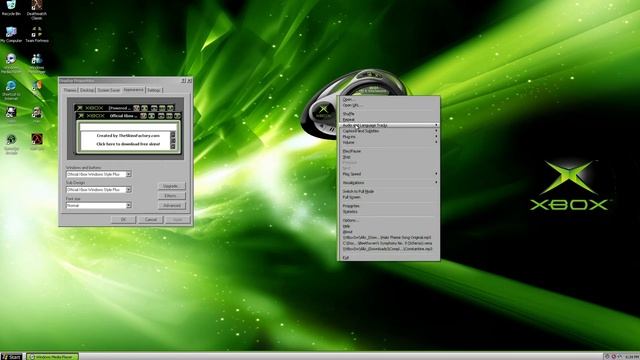Screen dimensions: 640x360
Task: Open recent file Beethoven's Symphony No. 9
Action: tap(389, 243)
